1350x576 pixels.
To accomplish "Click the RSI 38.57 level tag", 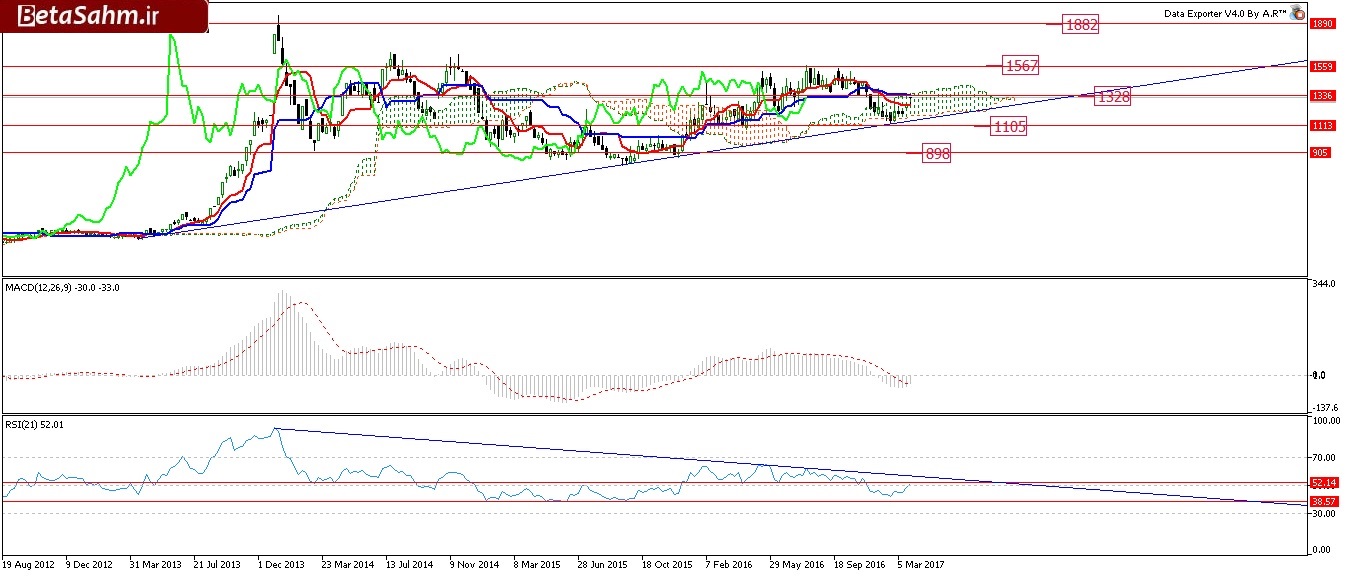I will (1322, 501).
